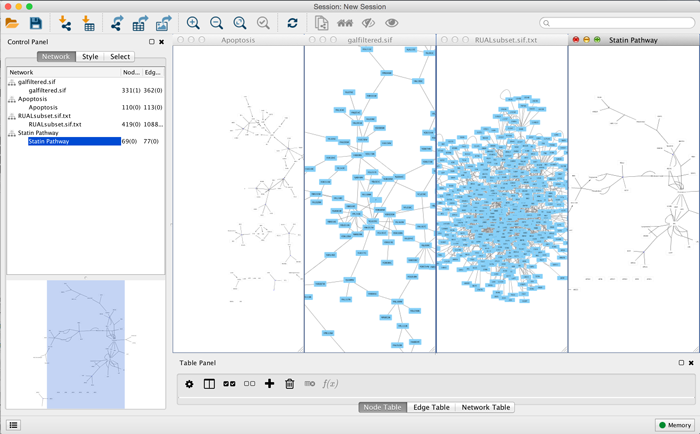Click the first neighbors selection icon
Viewport: 700px width, 434px height.
345,23
